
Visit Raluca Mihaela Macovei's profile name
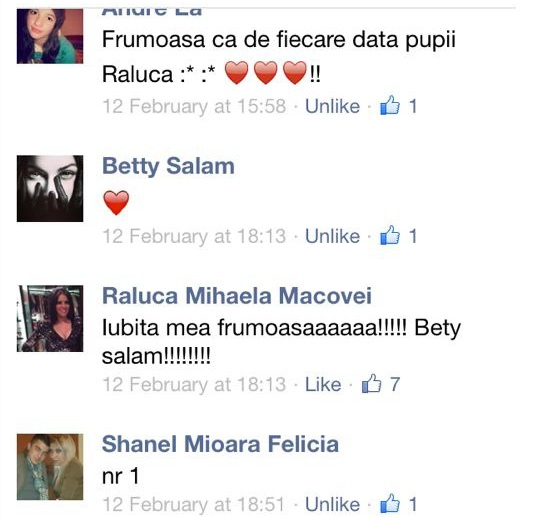click(237, 295)
